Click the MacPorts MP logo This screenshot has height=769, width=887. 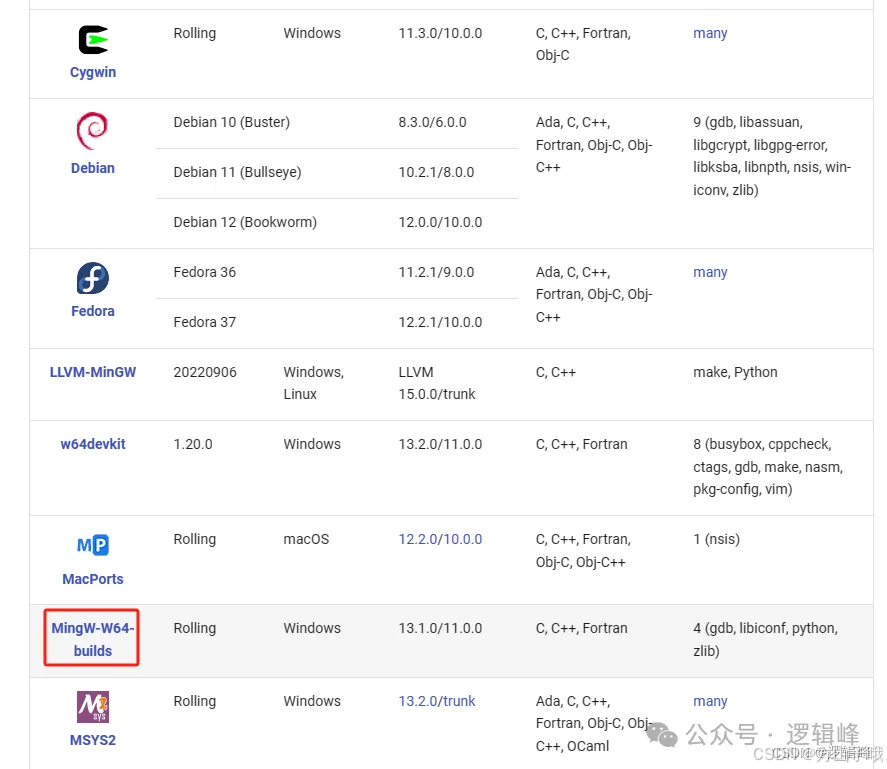93,545
